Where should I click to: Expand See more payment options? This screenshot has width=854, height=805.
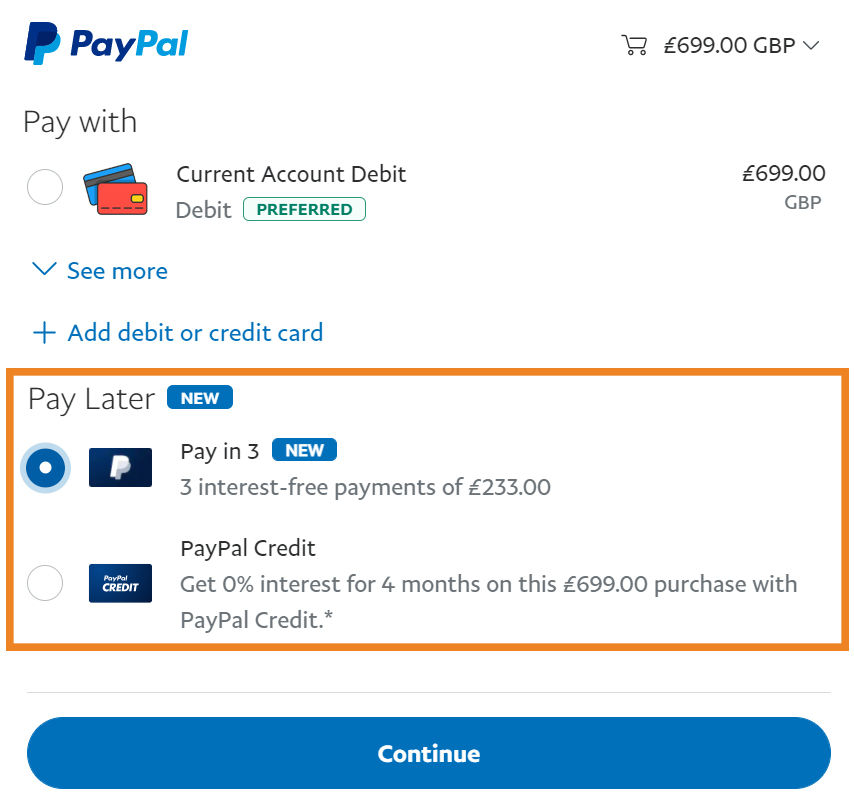tap(117, 270)
